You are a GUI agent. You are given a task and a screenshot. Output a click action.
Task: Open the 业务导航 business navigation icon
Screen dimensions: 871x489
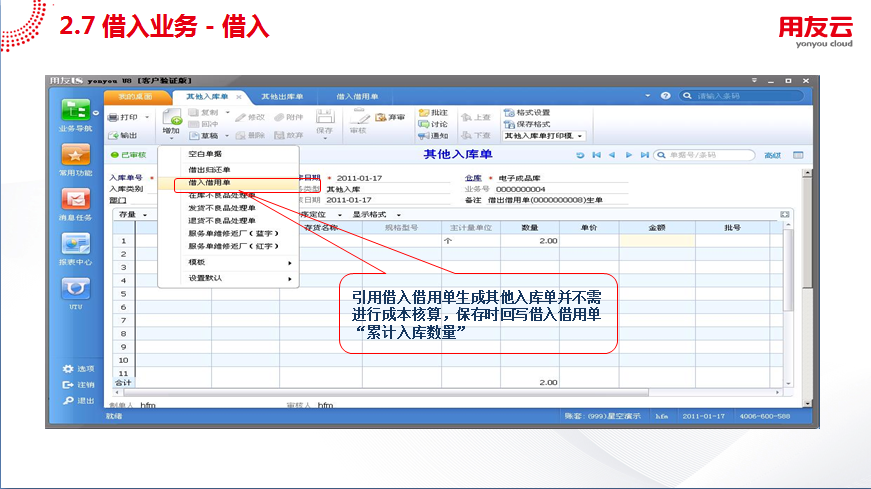[x=75, y=110]
